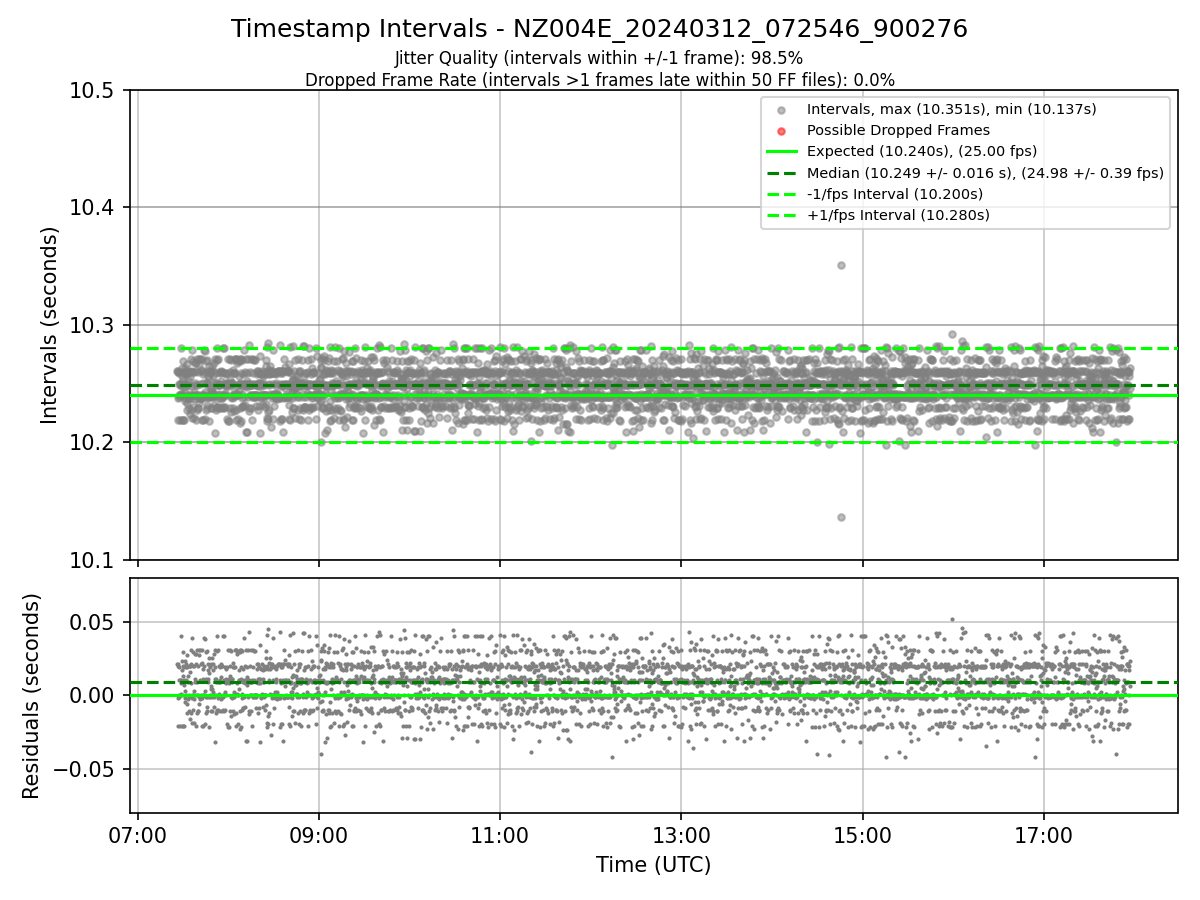
Task: Click the minimum interval outlier point near 10.14s
Action: 841,517
